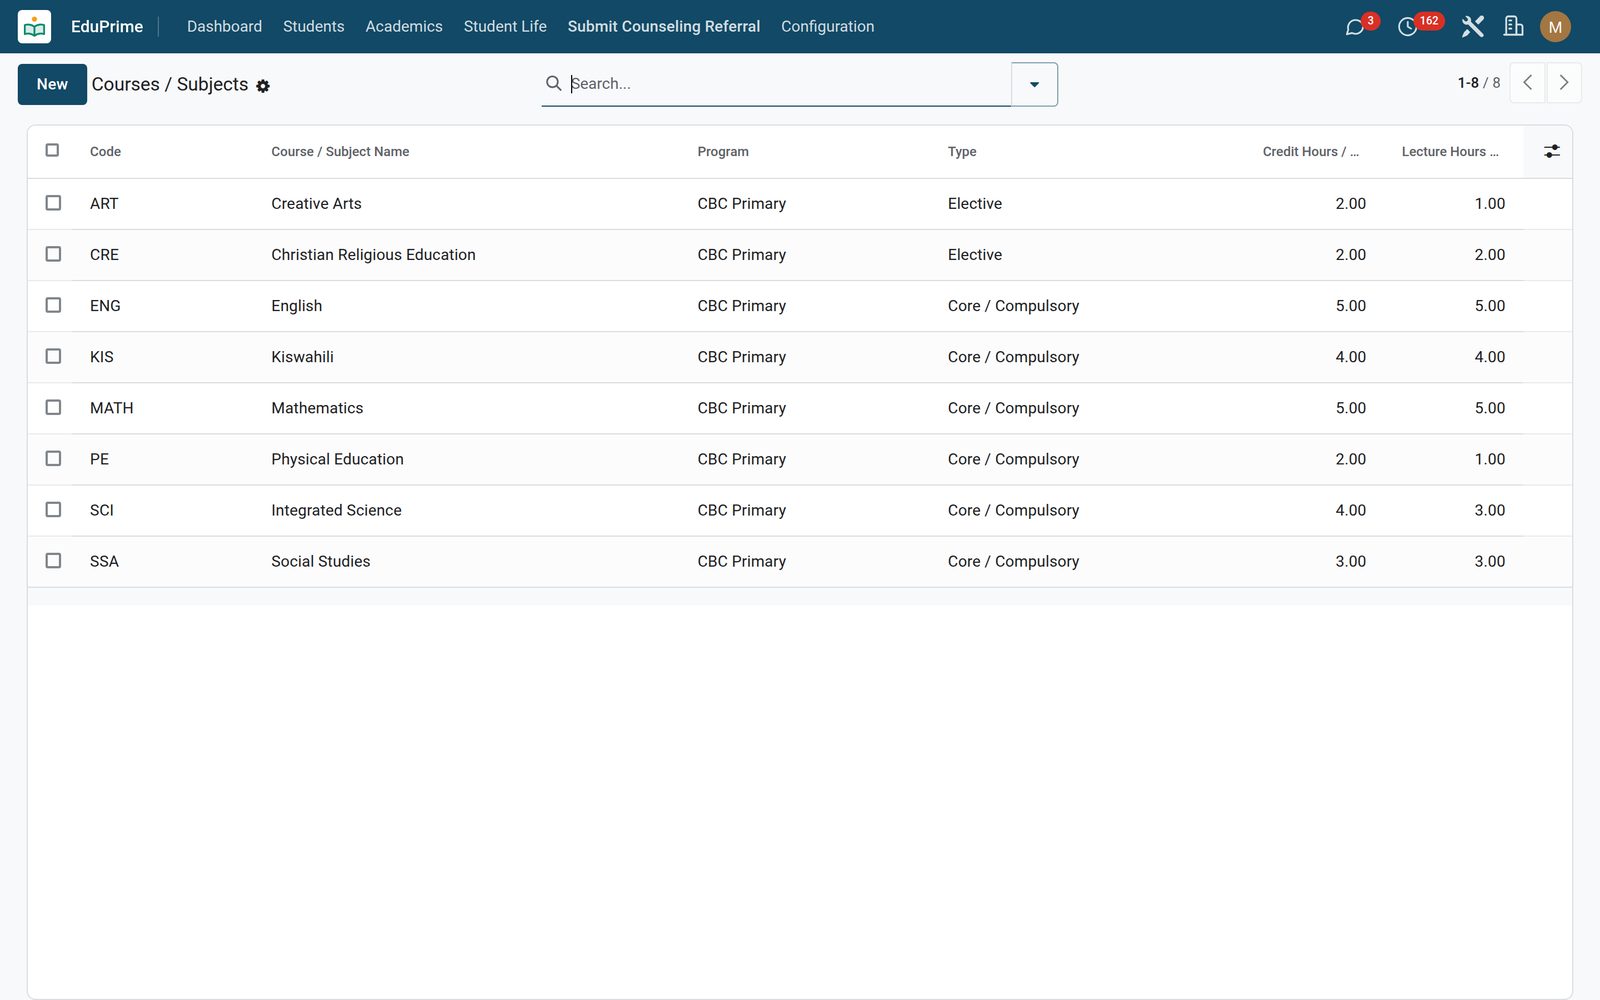Open the Students menu
1600x1000 pixels.
pos(313,27)
